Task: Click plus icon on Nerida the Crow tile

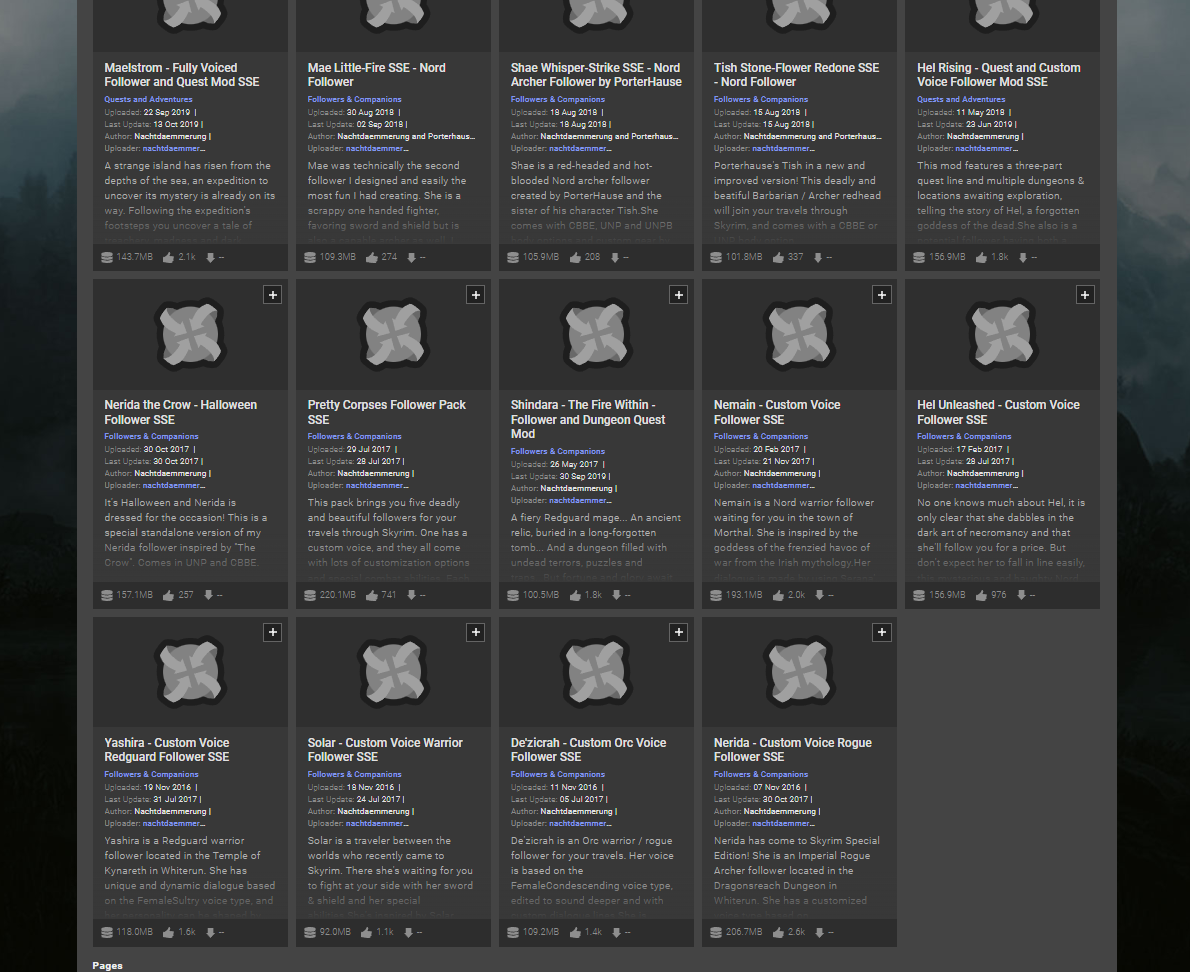Action: (272, 295)
